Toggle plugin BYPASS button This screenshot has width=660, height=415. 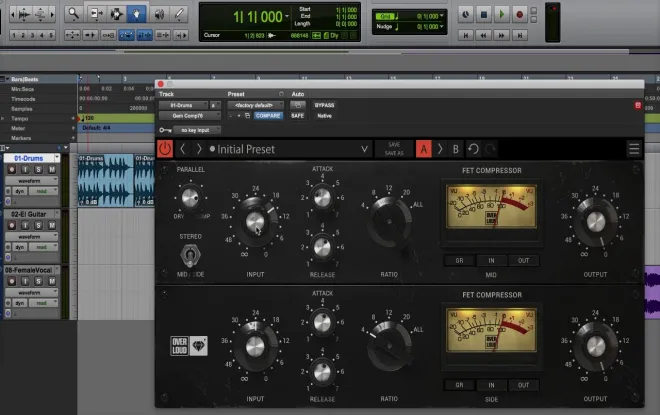(x=324, y=105)
